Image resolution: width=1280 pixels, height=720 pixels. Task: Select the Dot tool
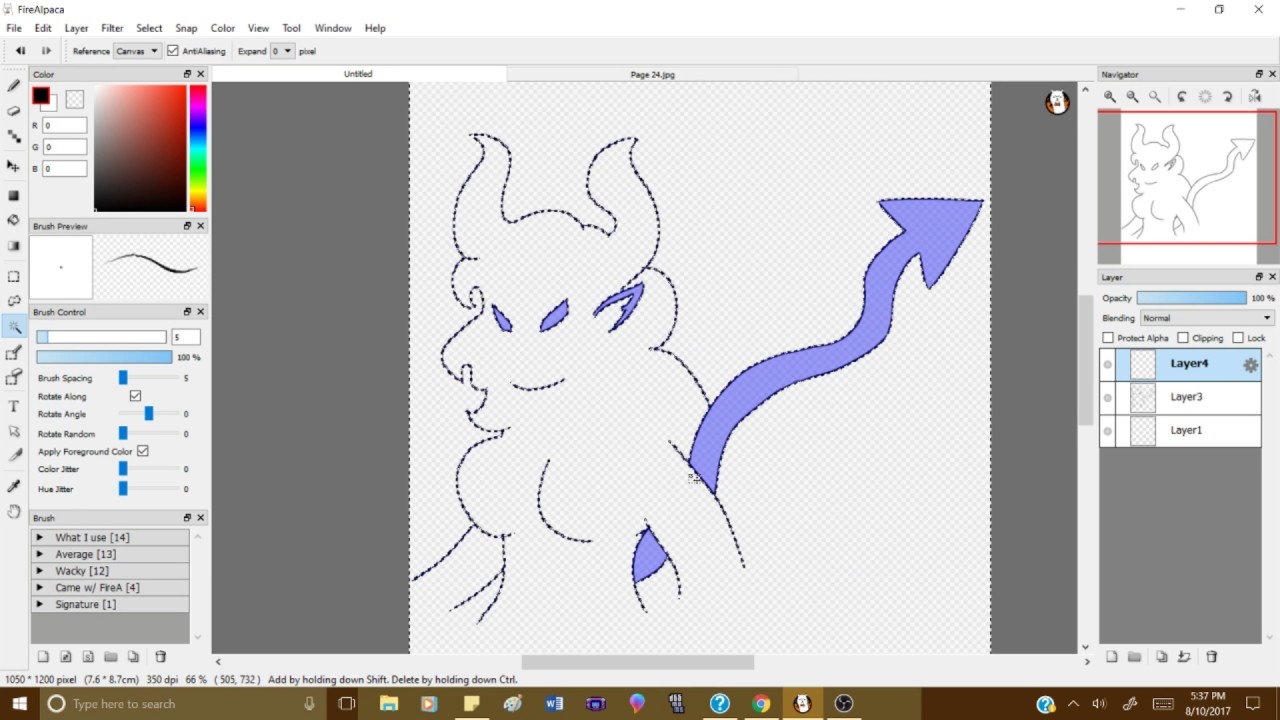(x=14, y=136)
